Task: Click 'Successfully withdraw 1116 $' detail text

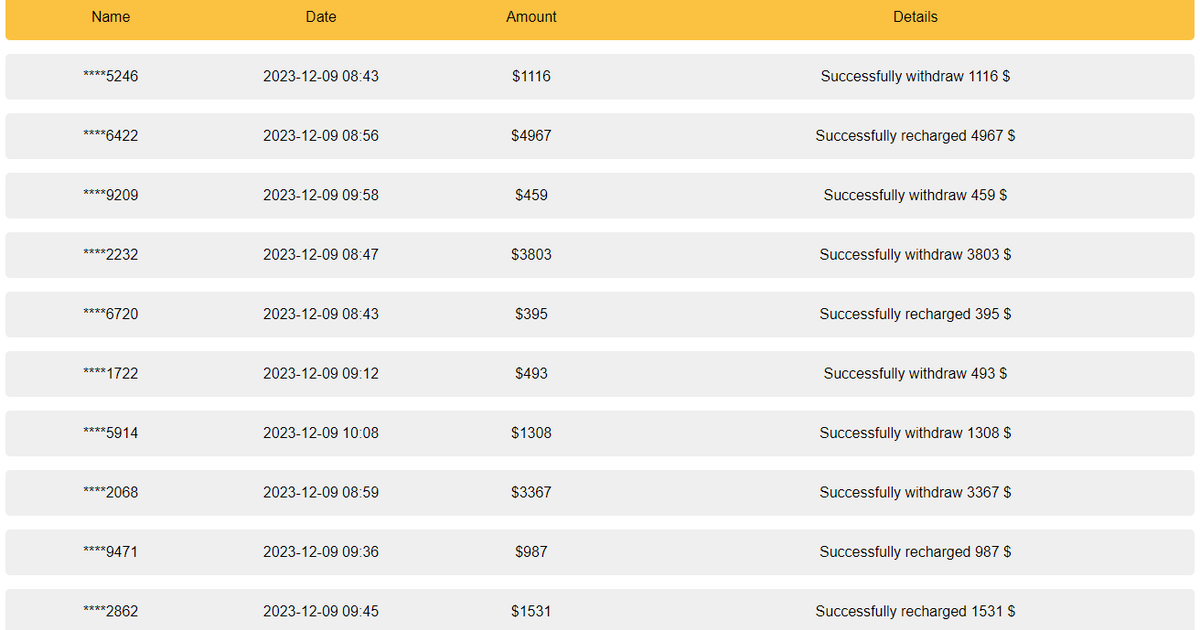Action: [915, 76]
